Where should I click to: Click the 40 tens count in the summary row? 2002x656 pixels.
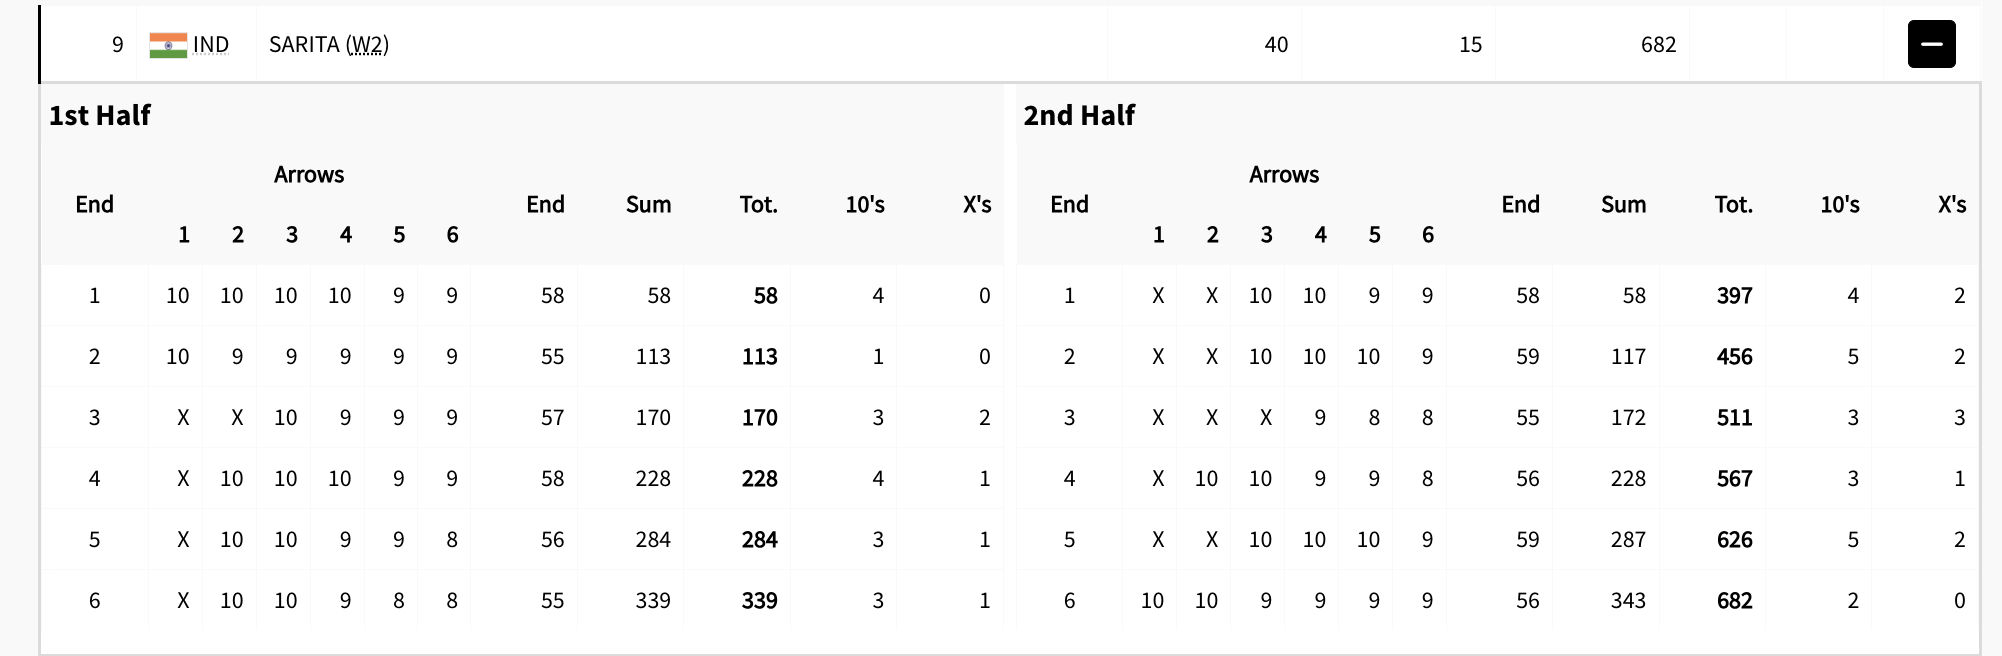(1276, 45)
